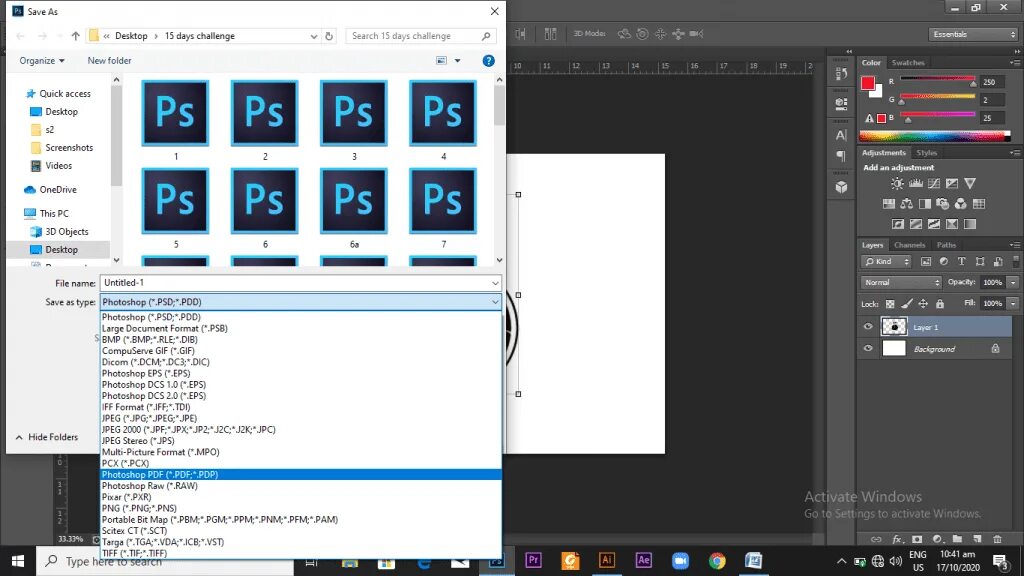Add a Brightness/Contrast adjustment
The height and width of the screenshot is (576, 1024).
pos(897,184)
